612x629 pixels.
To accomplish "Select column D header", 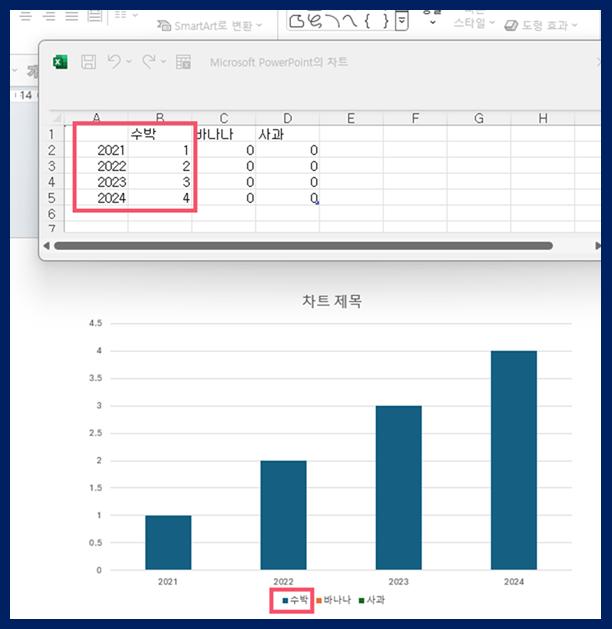I will (x=288, y=118).
